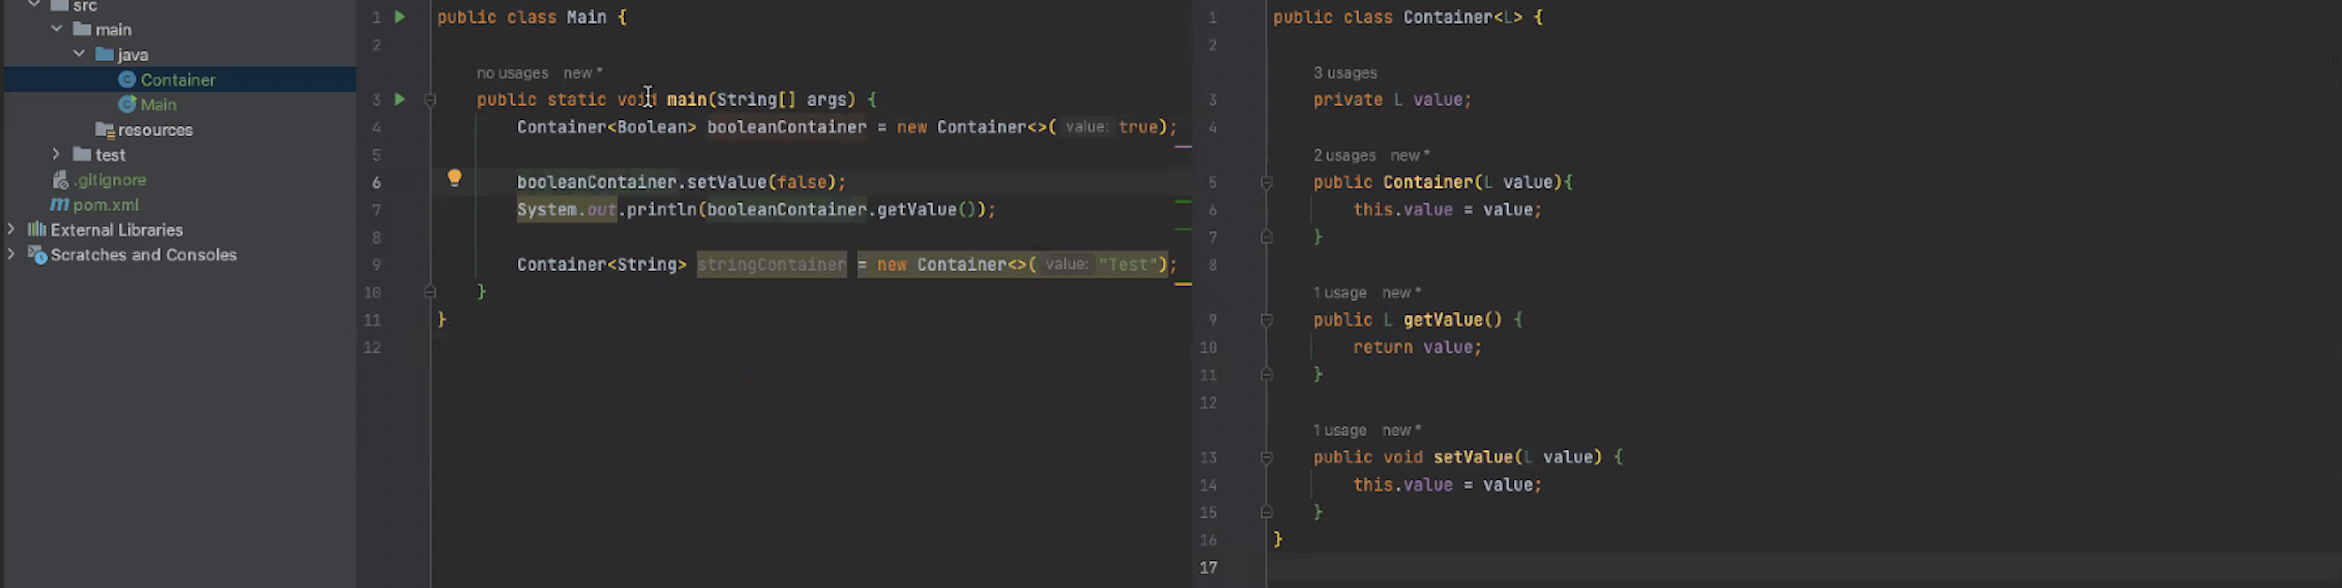Click stringContainer variable name
Image resolution: width=2342 pixels, height=588 pixels.
pyautogui.click(x=771, y=265)
